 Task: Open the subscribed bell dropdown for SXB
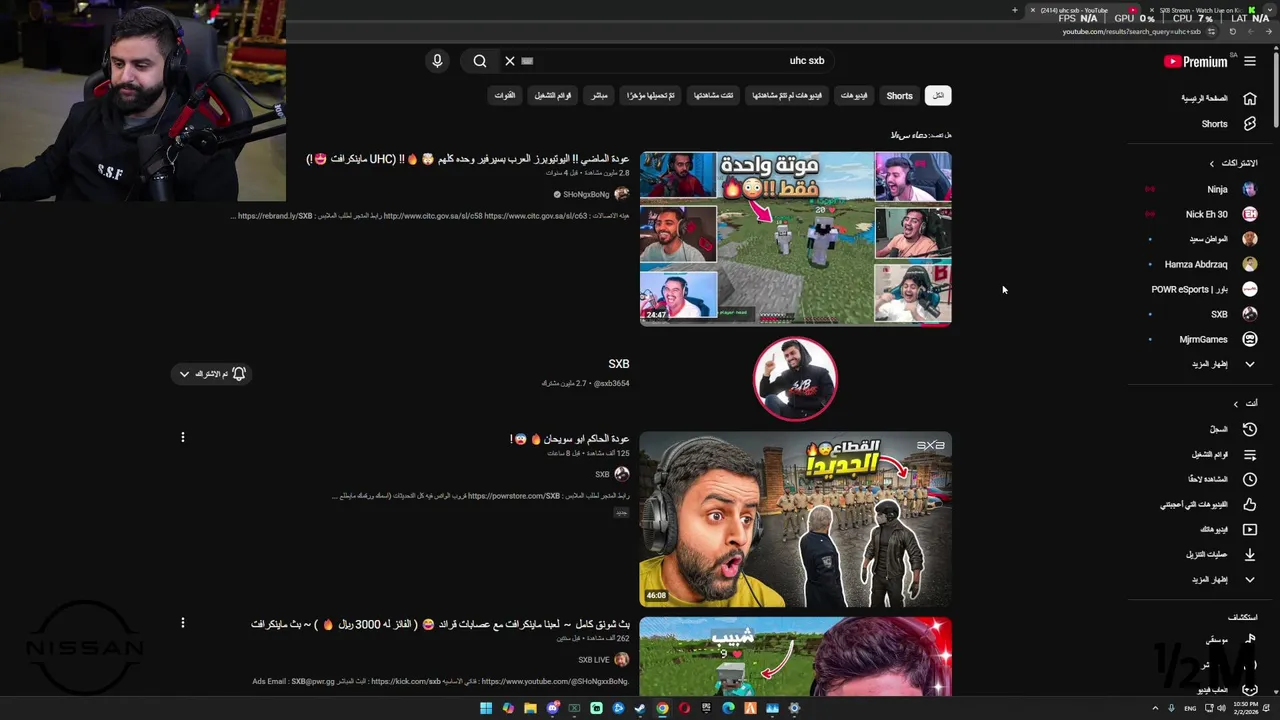211,374
